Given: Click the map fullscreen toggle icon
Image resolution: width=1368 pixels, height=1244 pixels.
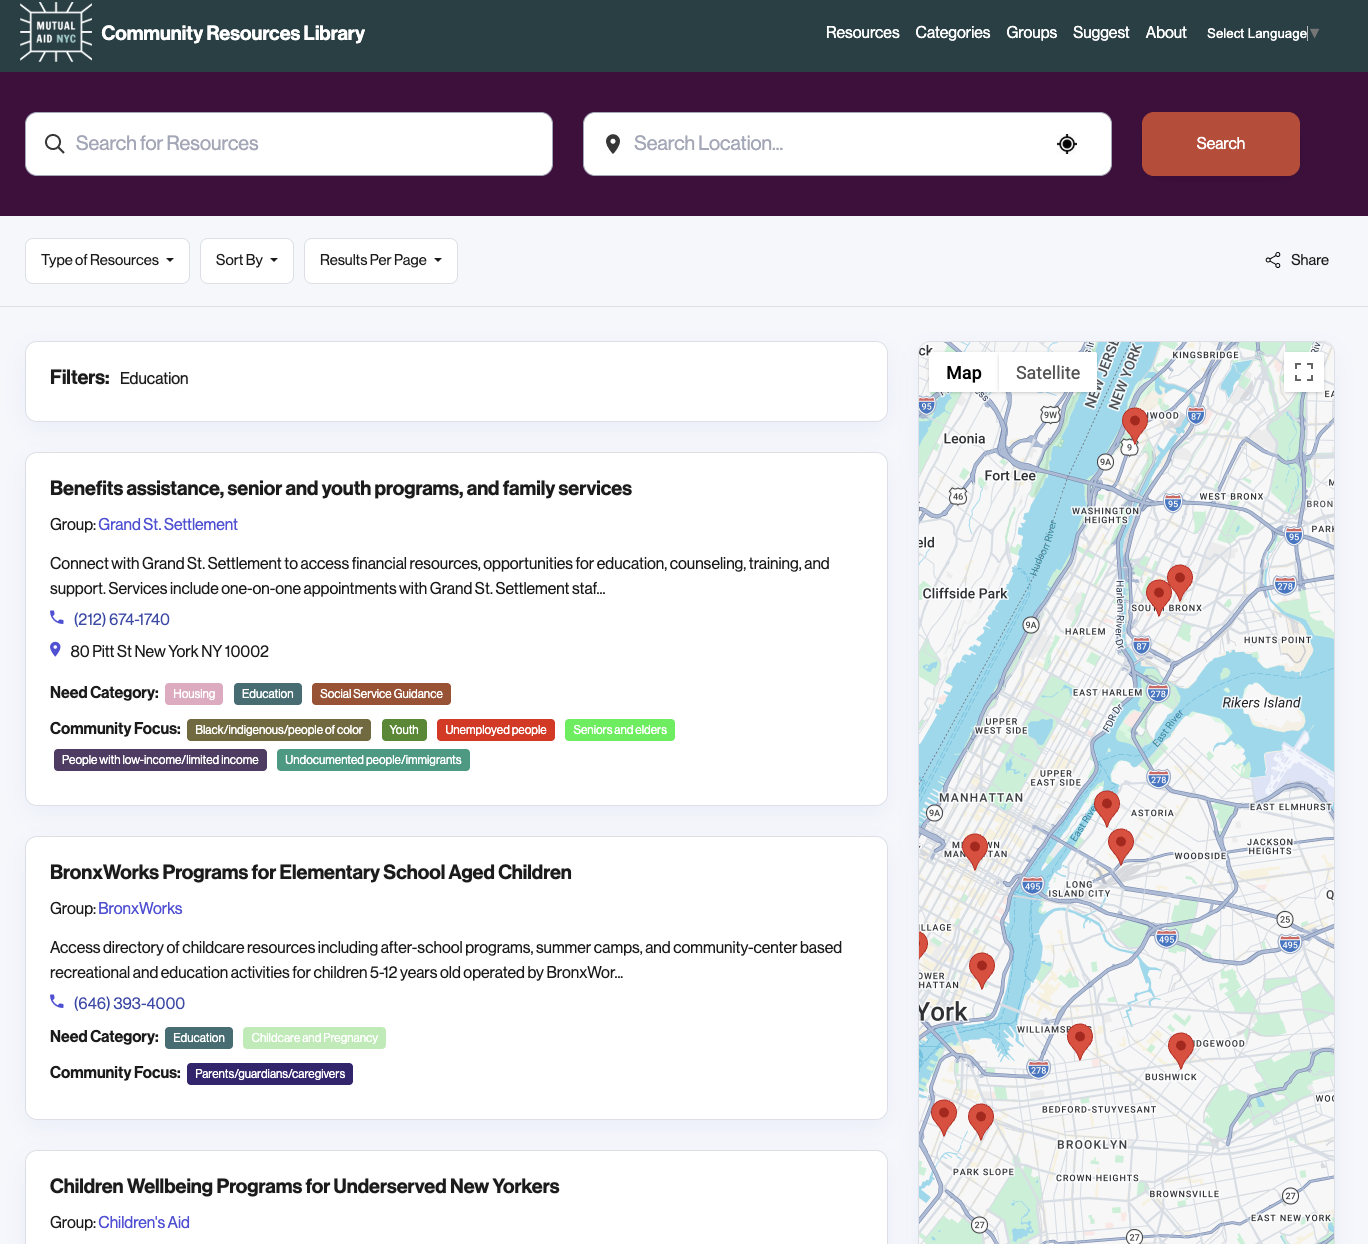Looking at the screenshot, I should click(1303, 372).
